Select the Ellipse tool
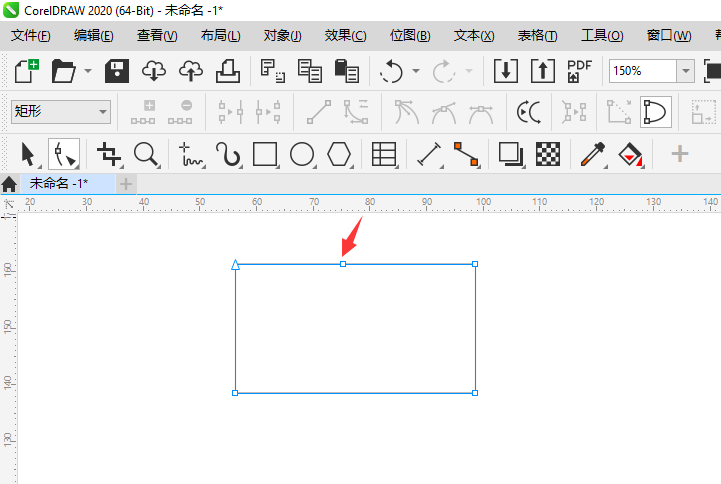Viewport: 721px width, 484px height. [x=302, y=154]
